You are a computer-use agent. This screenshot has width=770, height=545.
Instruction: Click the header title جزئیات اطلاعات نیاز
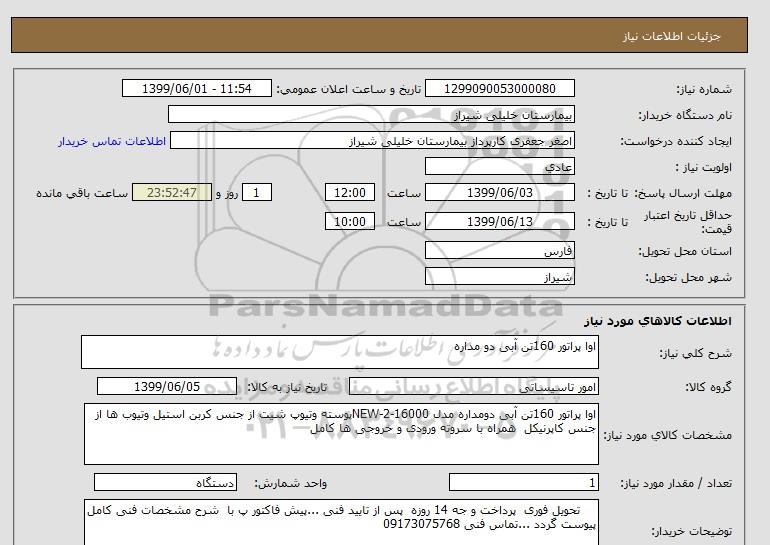click(671, 36)
